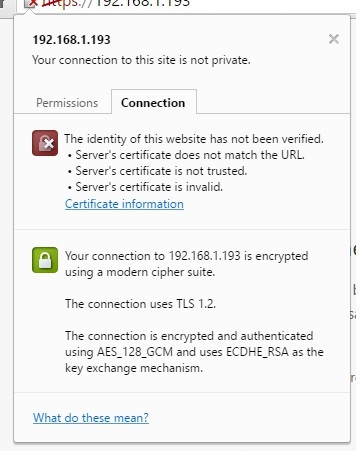Click the green padlock encryption icon

point(45,260)
